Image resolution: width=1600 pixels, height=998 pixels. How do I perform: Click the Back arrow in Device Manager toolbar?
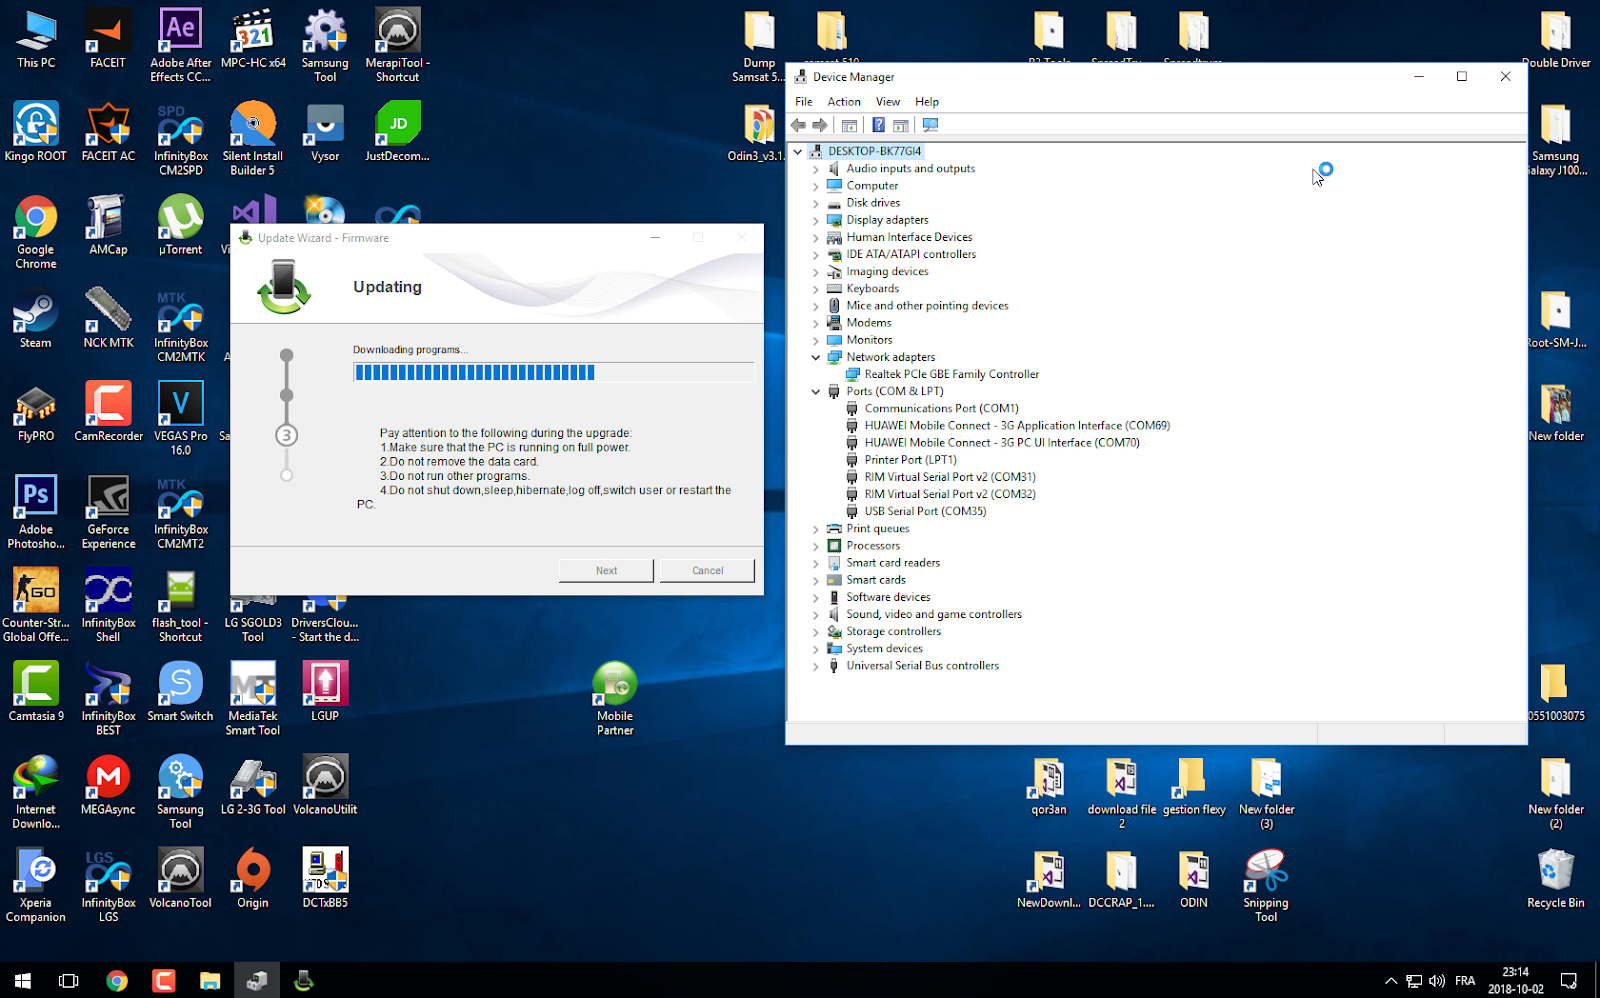coord(798,125)
